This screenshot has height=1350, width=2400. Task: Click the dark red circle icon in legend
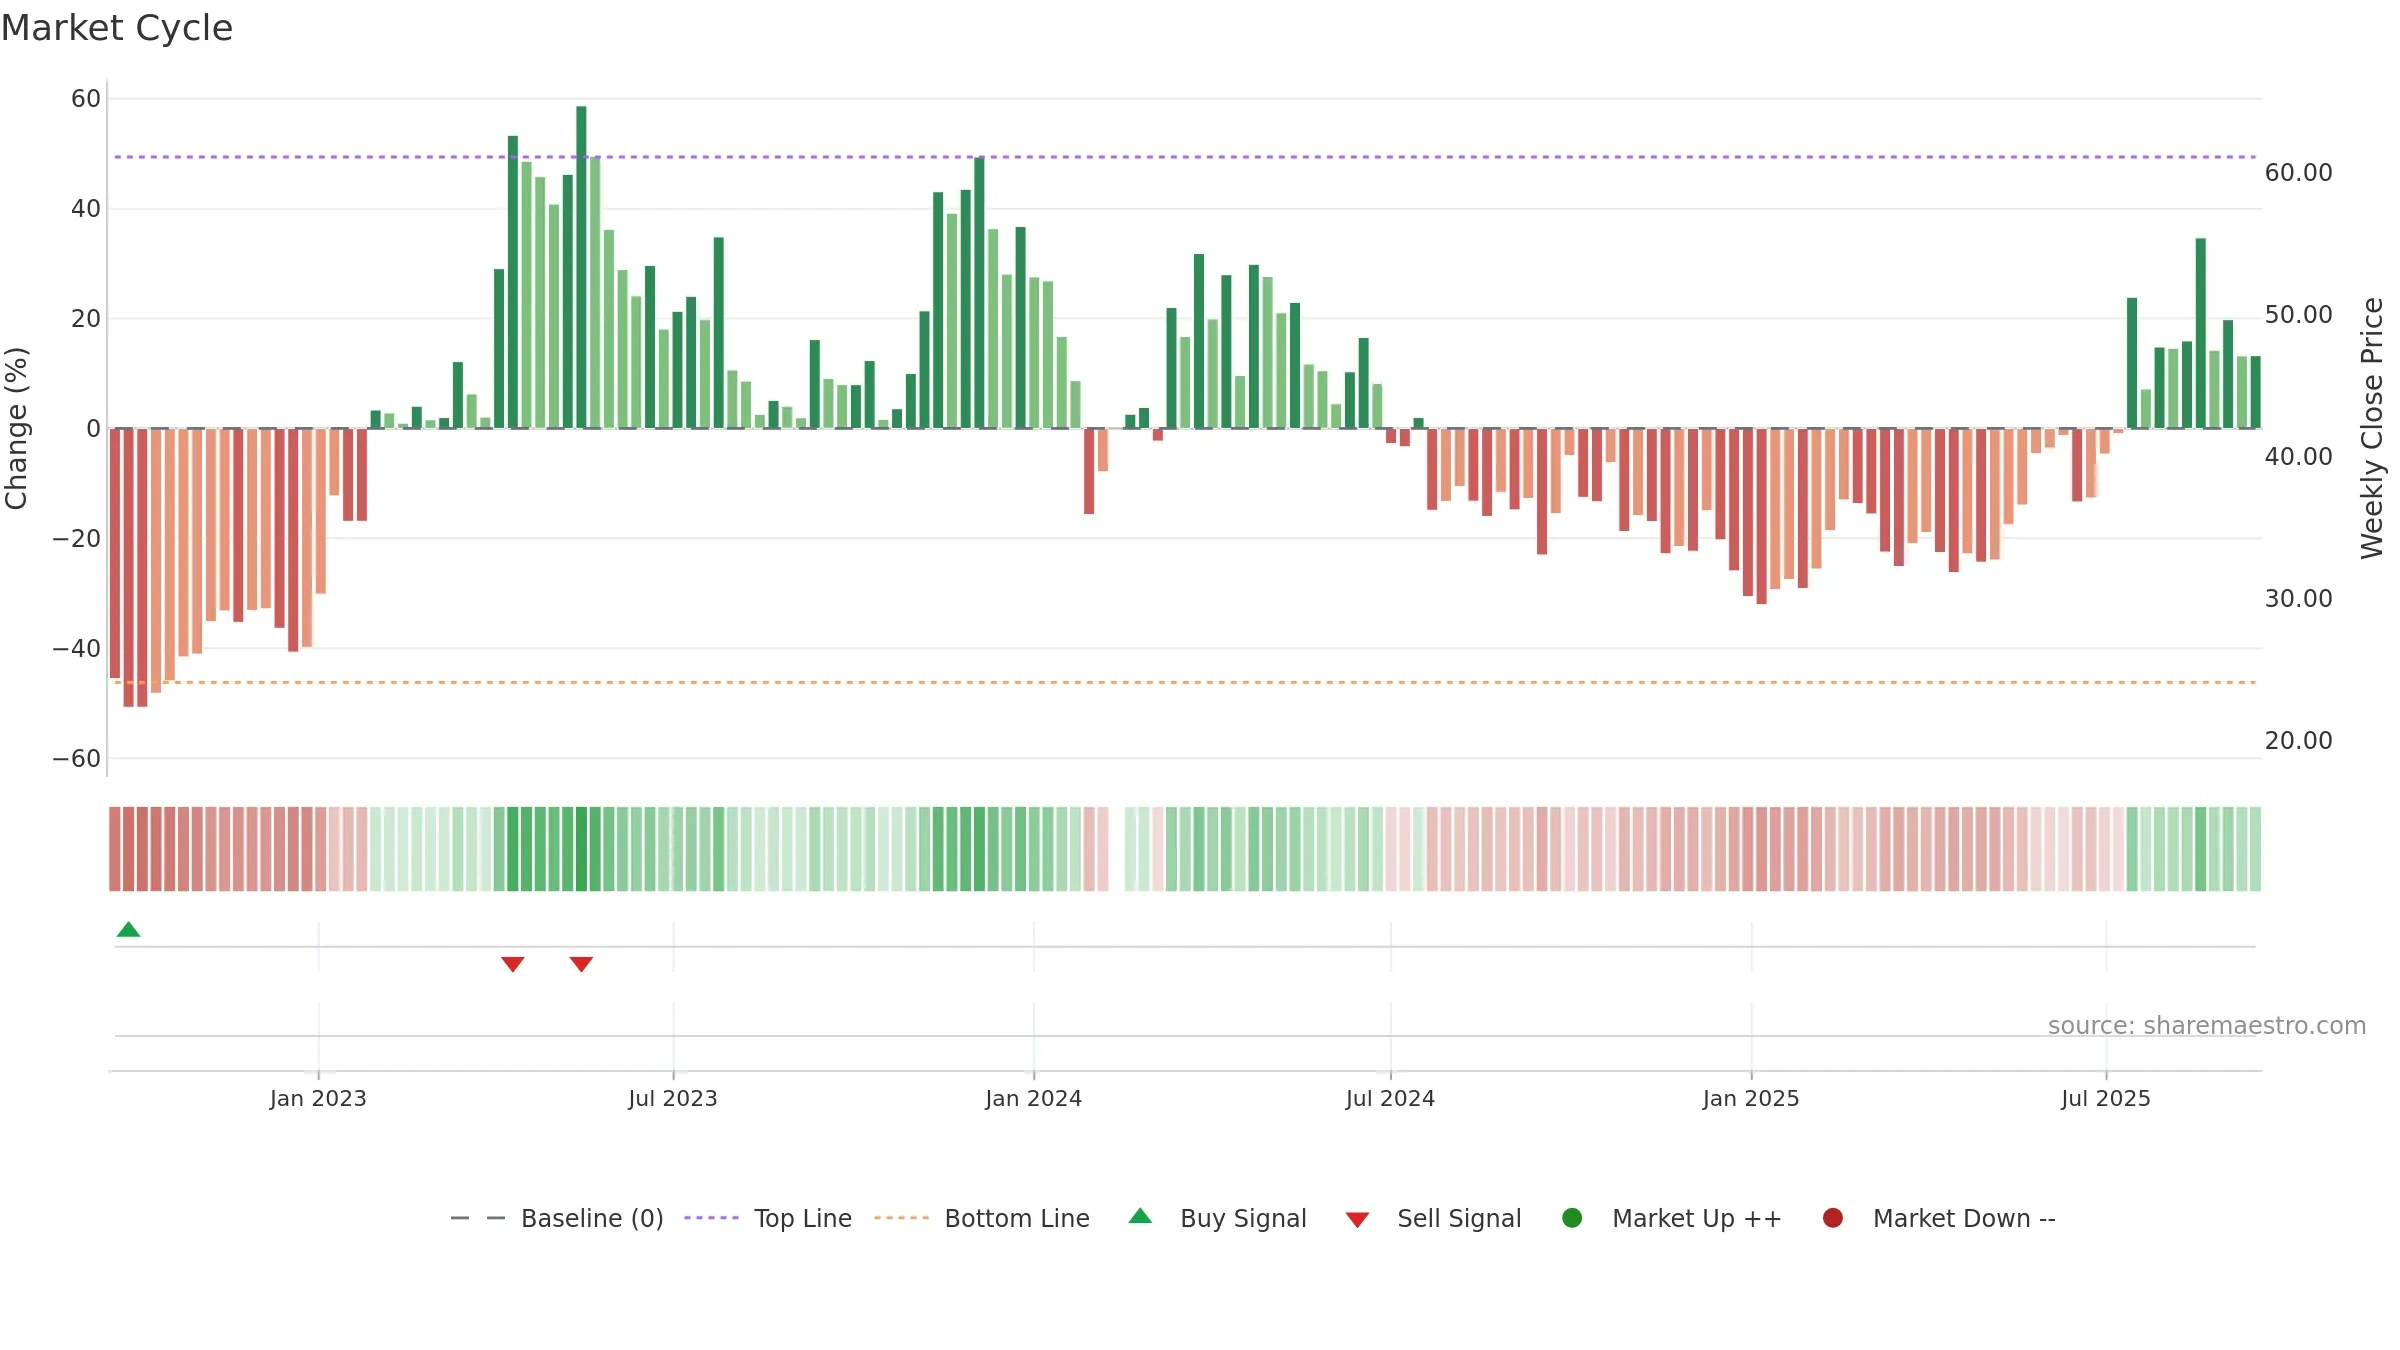(1833, 1218)
